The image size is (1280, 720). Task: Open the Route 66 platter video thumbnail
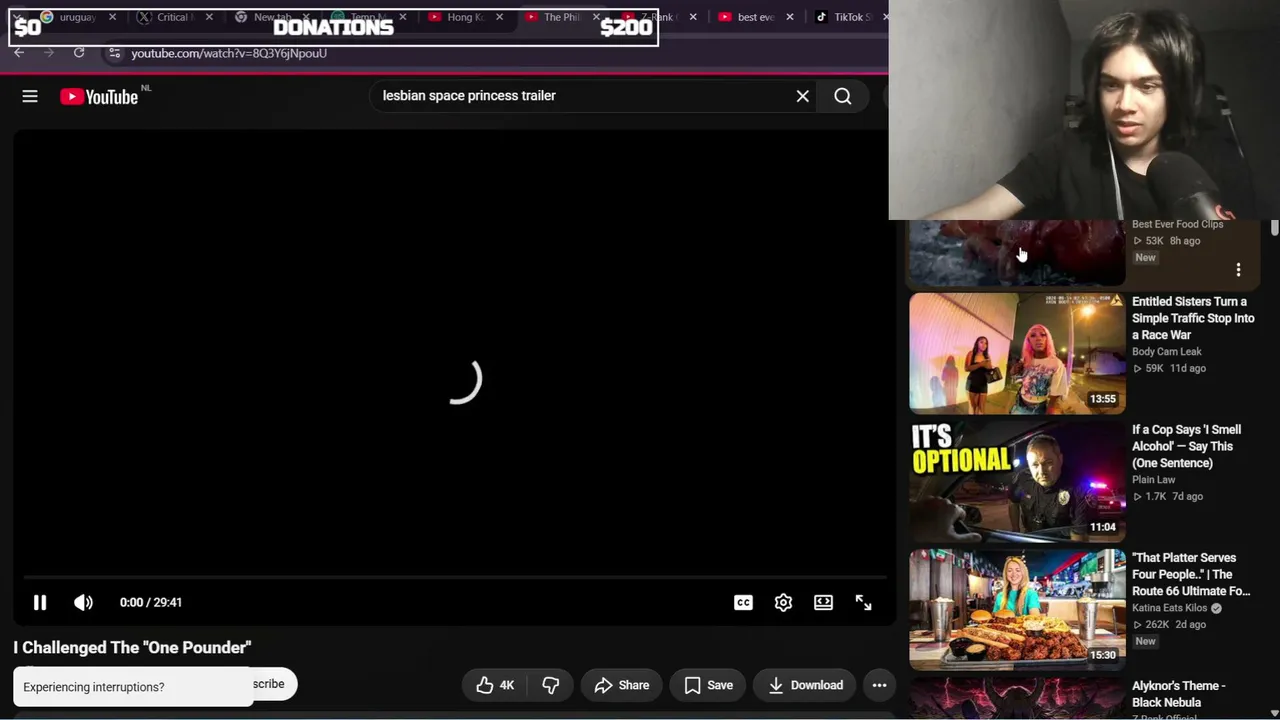point(1017,609)
